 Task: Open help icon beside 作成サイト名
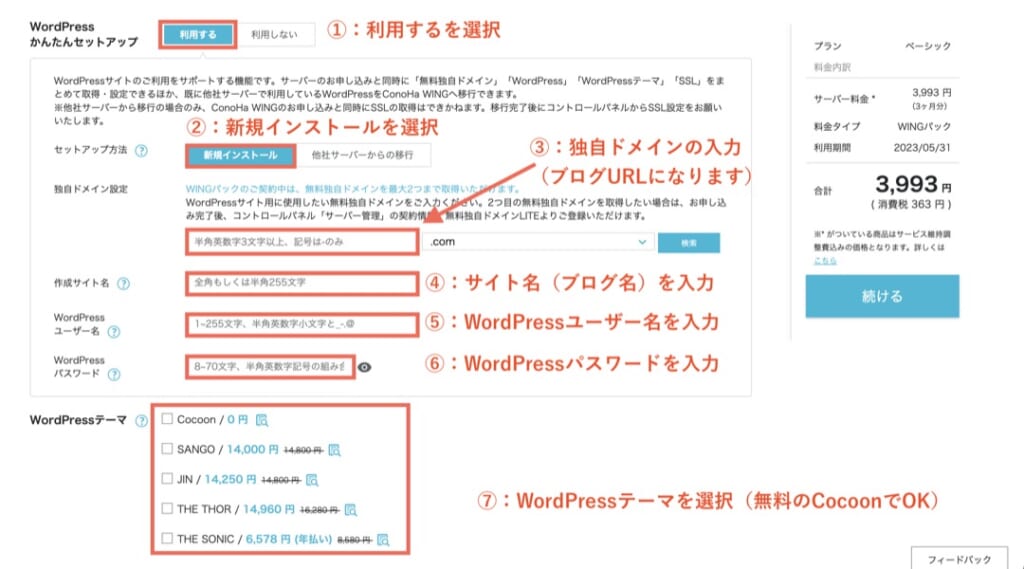[123, 284]
